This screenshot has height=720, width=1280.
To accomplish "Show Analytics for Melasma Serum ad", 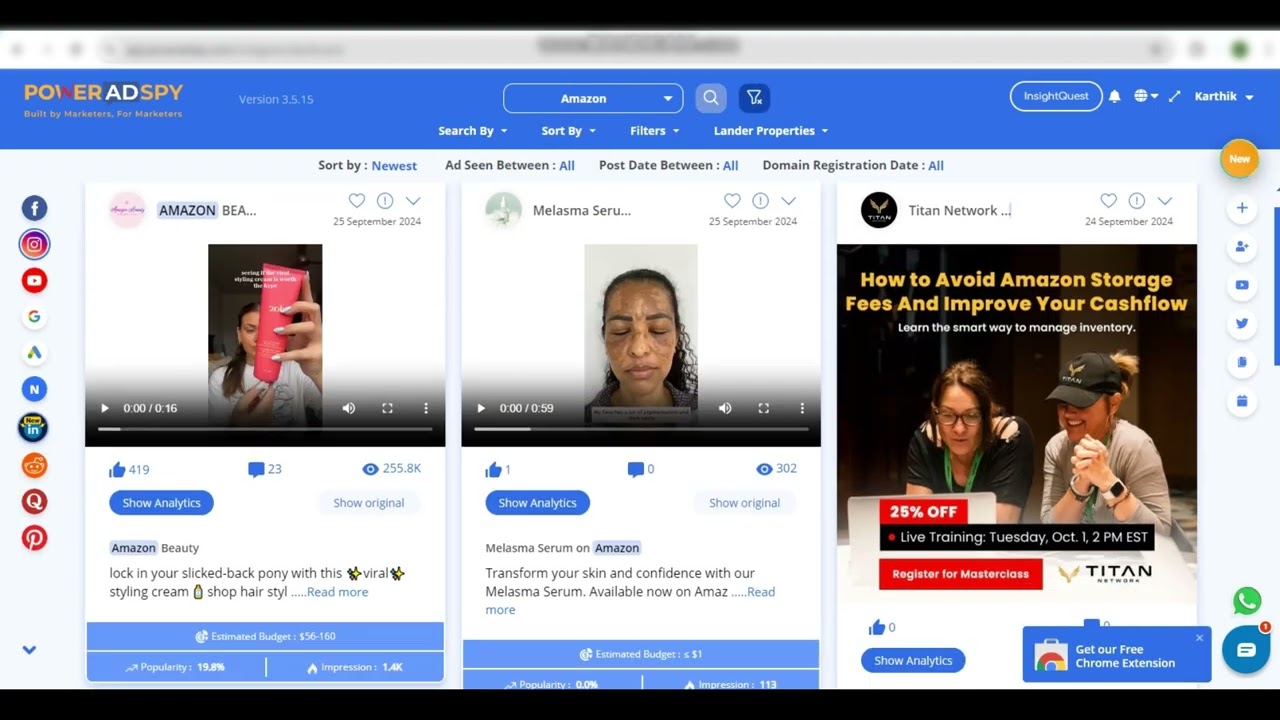I will pos(537,503).
